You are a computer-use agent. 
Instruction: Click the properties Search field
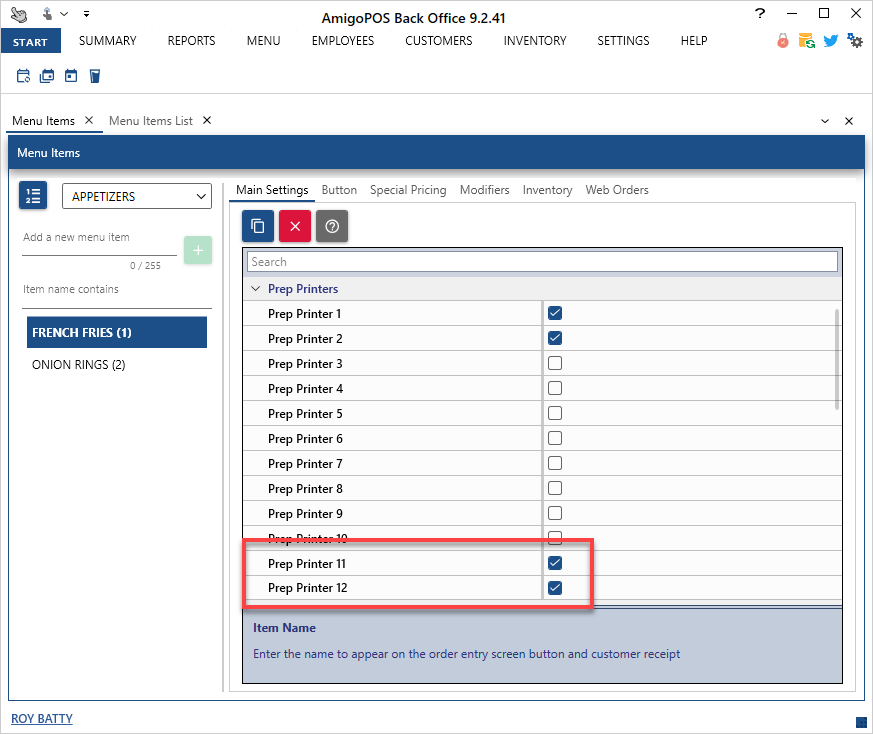[541, 262]
